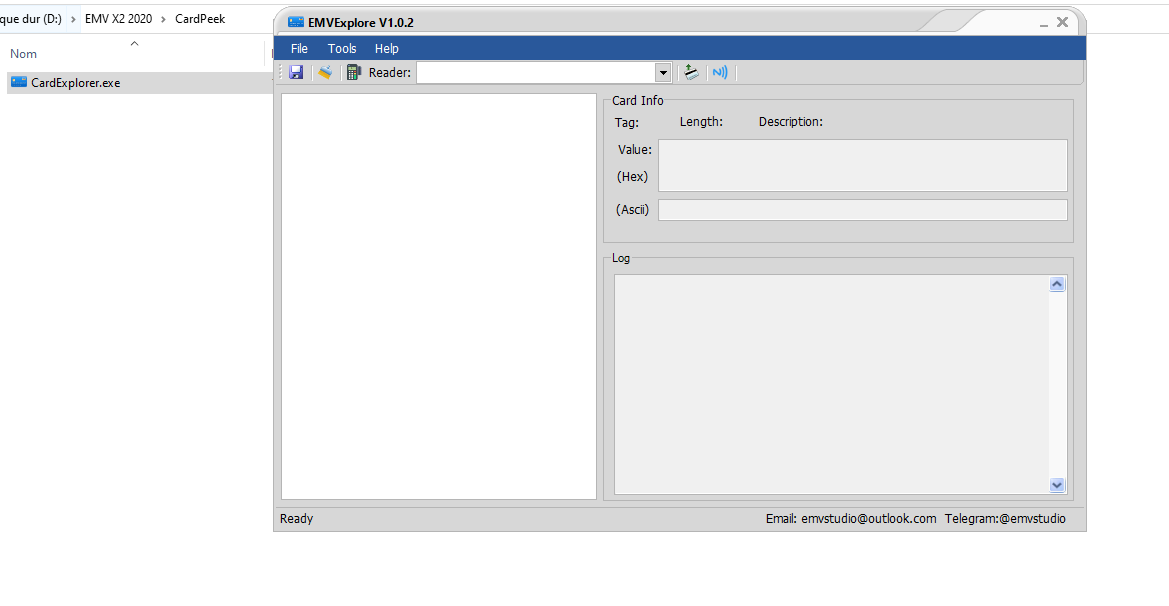The width and height of the screenshot is (1169, 606).
Task: Click the card reader terminal icon
Action: pyautogui.click(x=354, y=72)
